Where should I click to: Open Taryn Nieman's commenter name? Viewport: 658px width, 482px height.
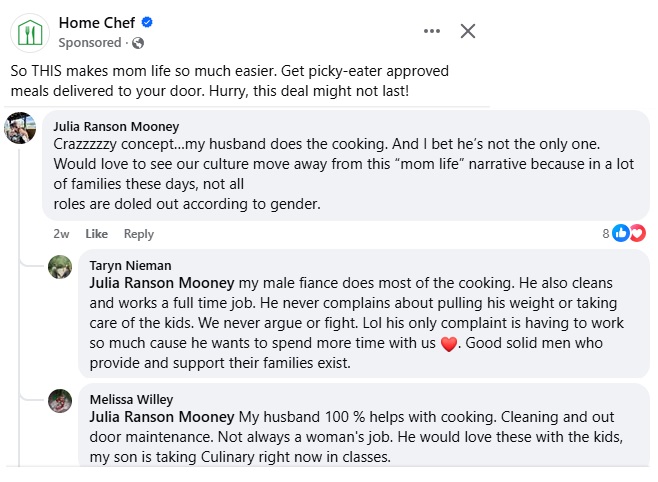130,265
